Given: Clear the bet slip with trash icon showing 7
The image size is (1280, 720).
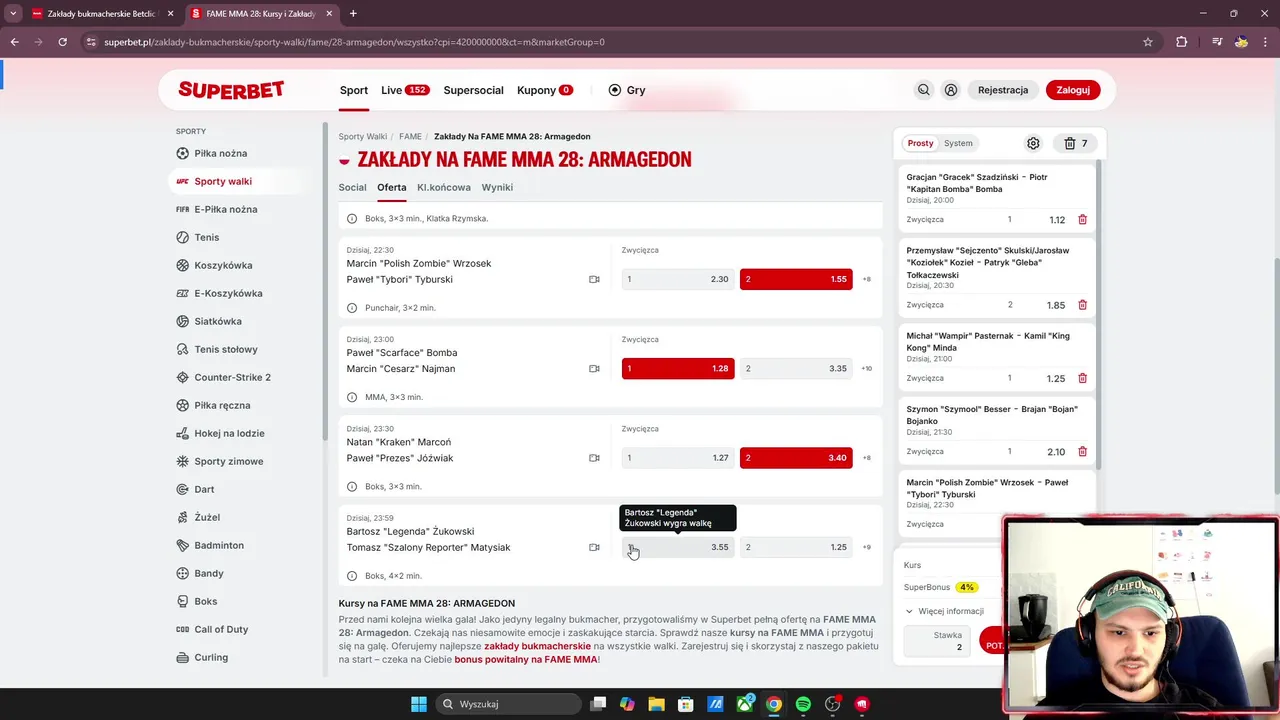Looking at the screenshot, I should (x=1076, y=143).
